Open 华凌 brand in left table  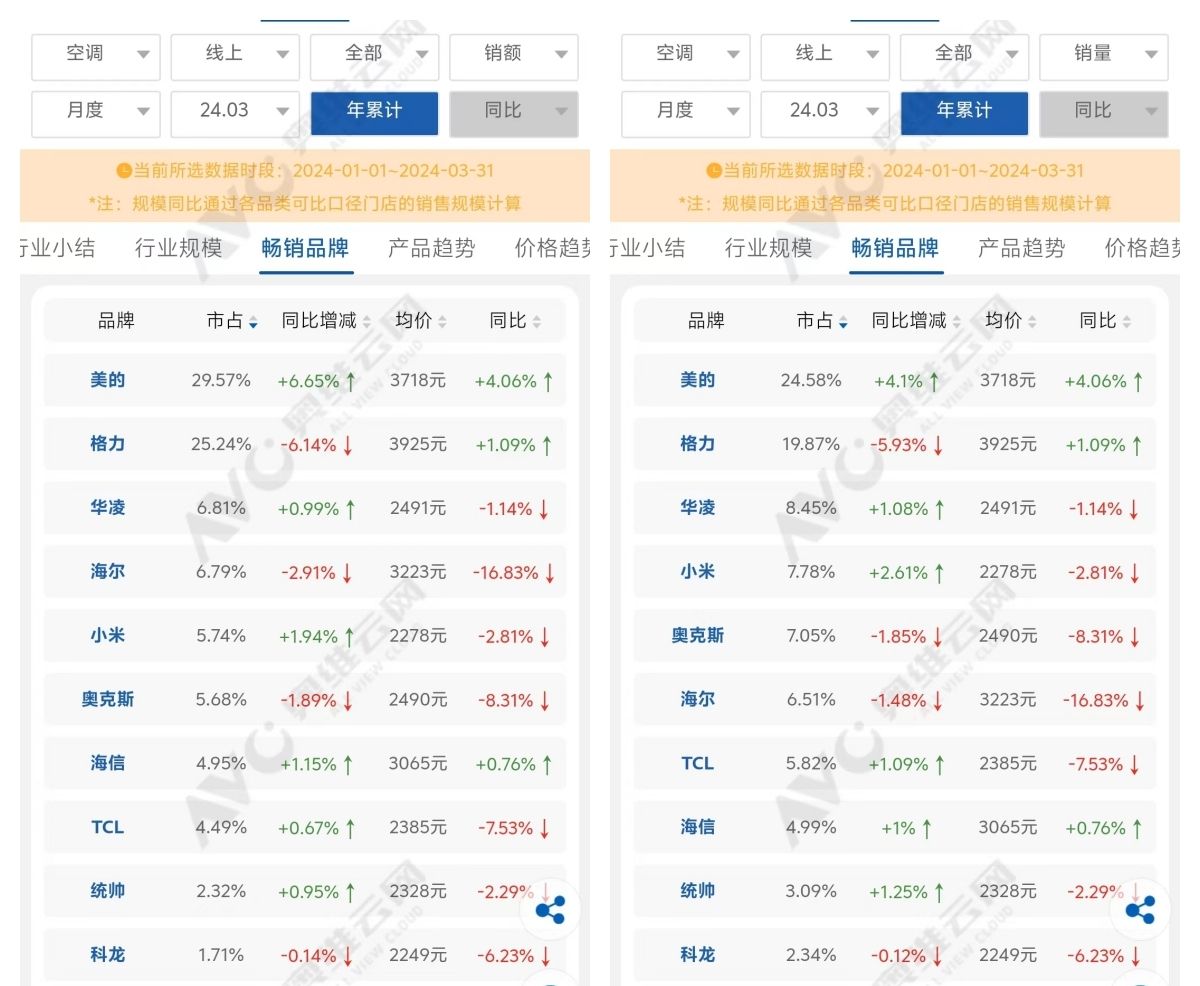coord(108,508)
